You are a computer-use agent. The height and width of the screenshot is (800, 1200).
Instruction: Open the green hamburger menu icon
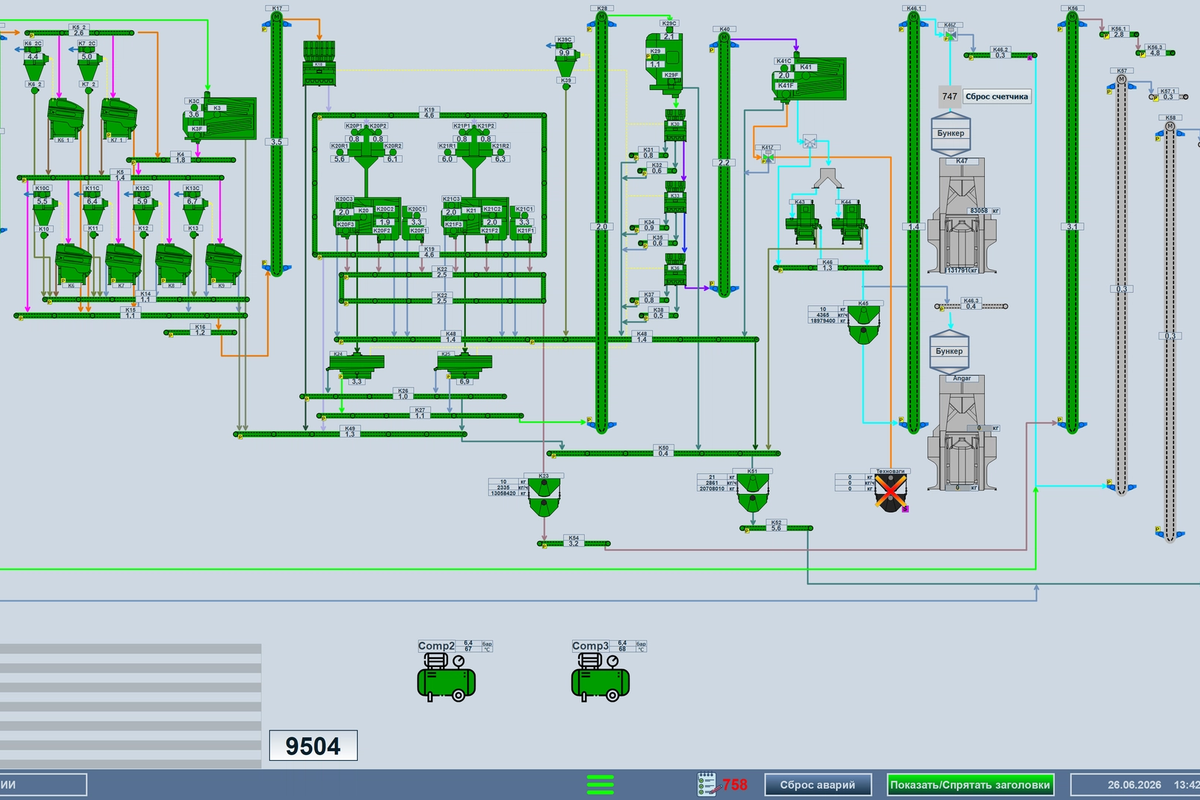(601, 784)
